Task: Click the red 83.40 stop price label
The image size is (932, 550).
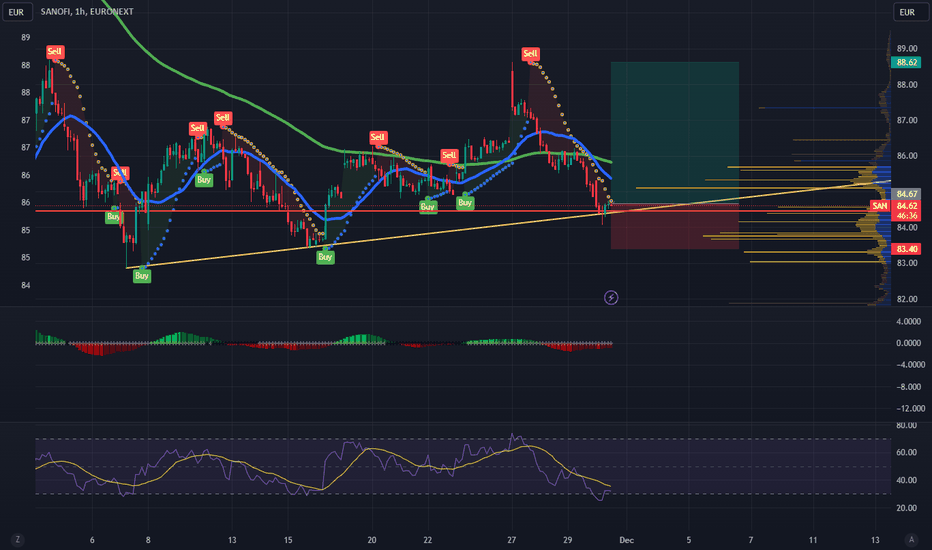Action: [906, 249]
